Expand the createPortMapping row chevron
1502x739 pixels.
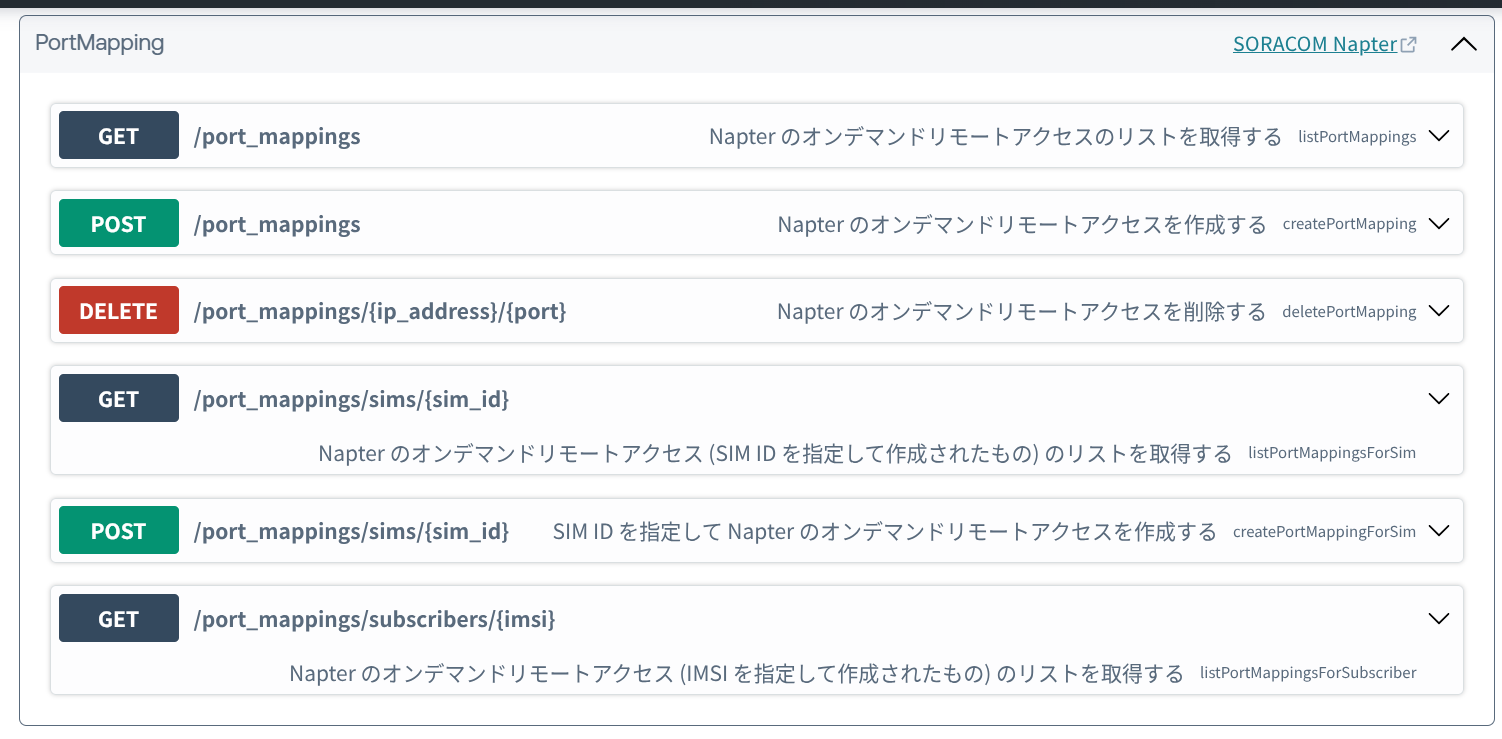[1439, 224]
